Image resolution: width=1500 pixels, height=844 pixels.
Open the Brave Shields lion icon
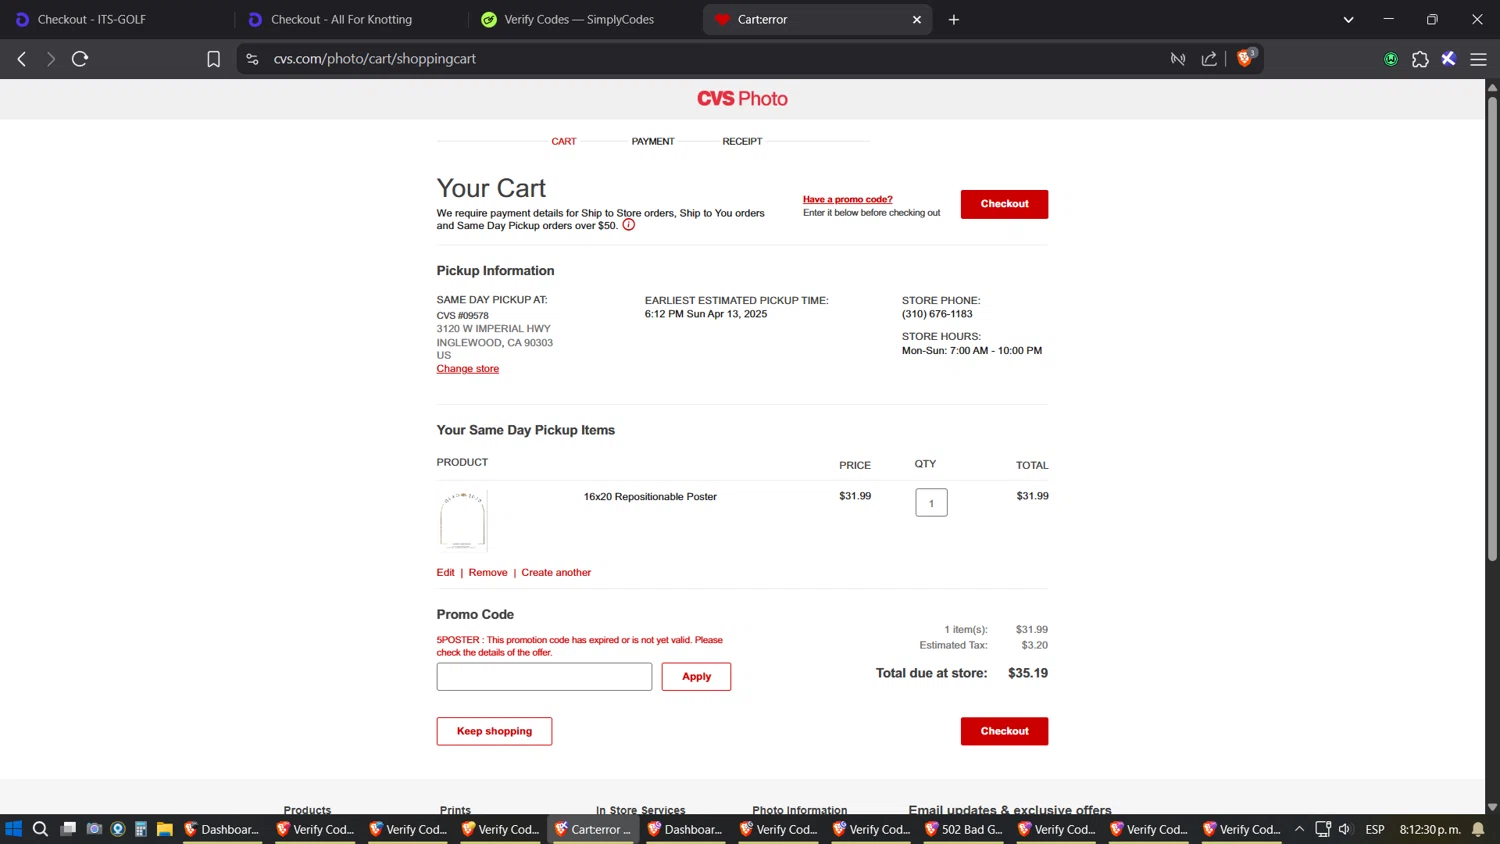[1245, 58]
